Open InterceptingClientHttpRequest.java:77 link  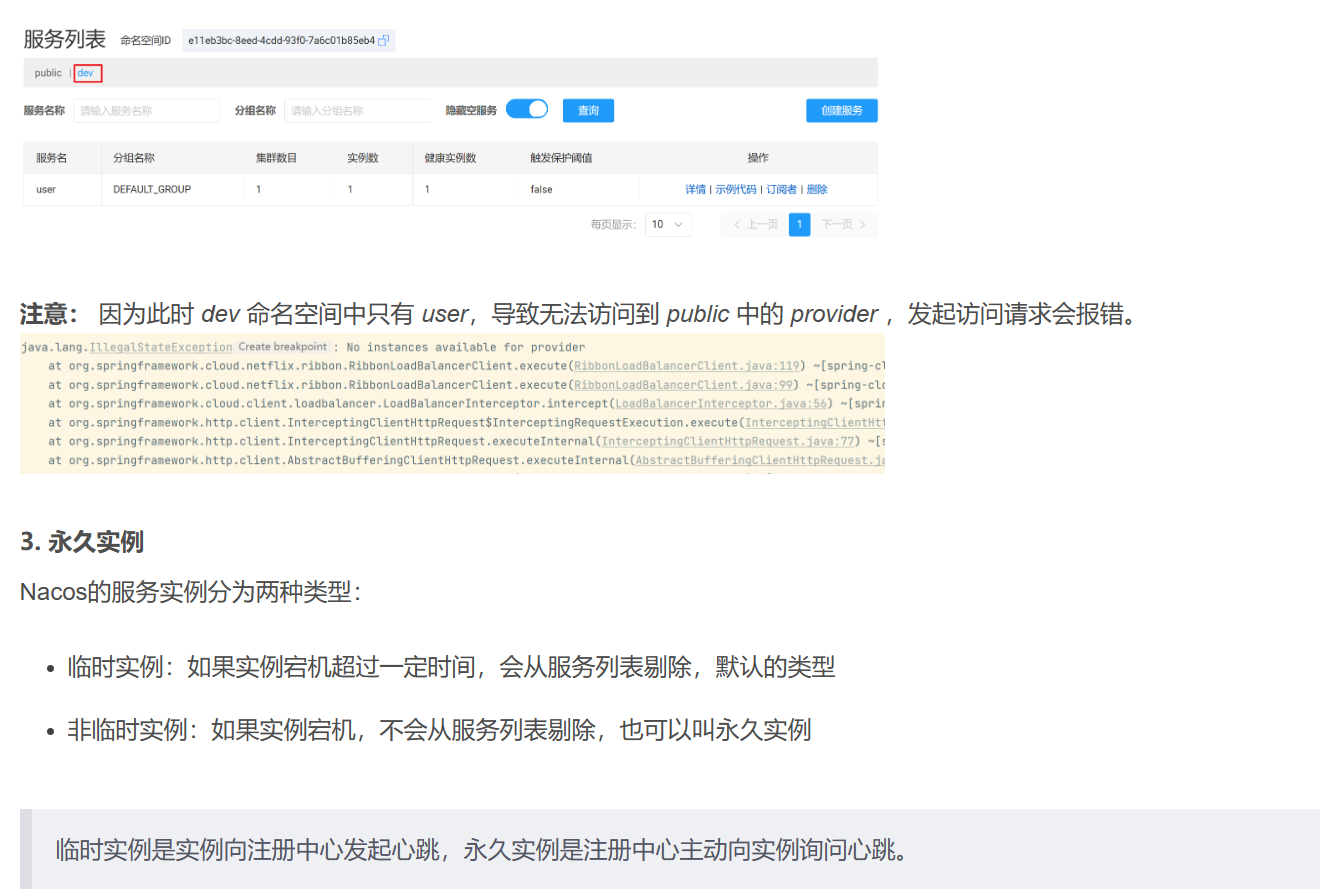[x=728, y=442]
